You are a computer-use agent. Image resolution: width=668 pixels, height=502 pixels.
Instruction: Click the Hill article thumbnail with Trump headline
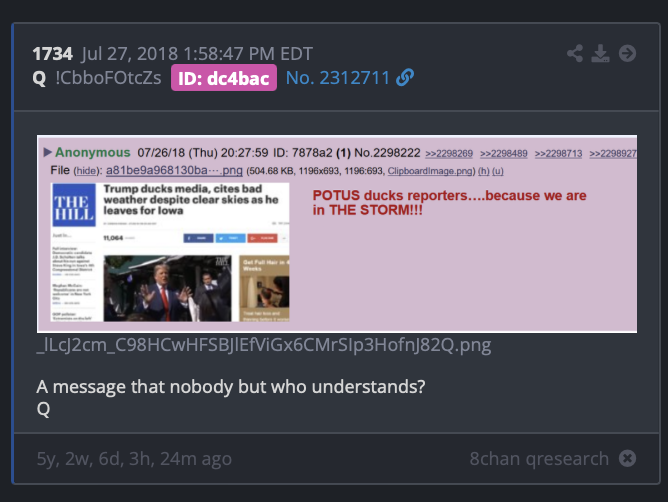point(170,252)
